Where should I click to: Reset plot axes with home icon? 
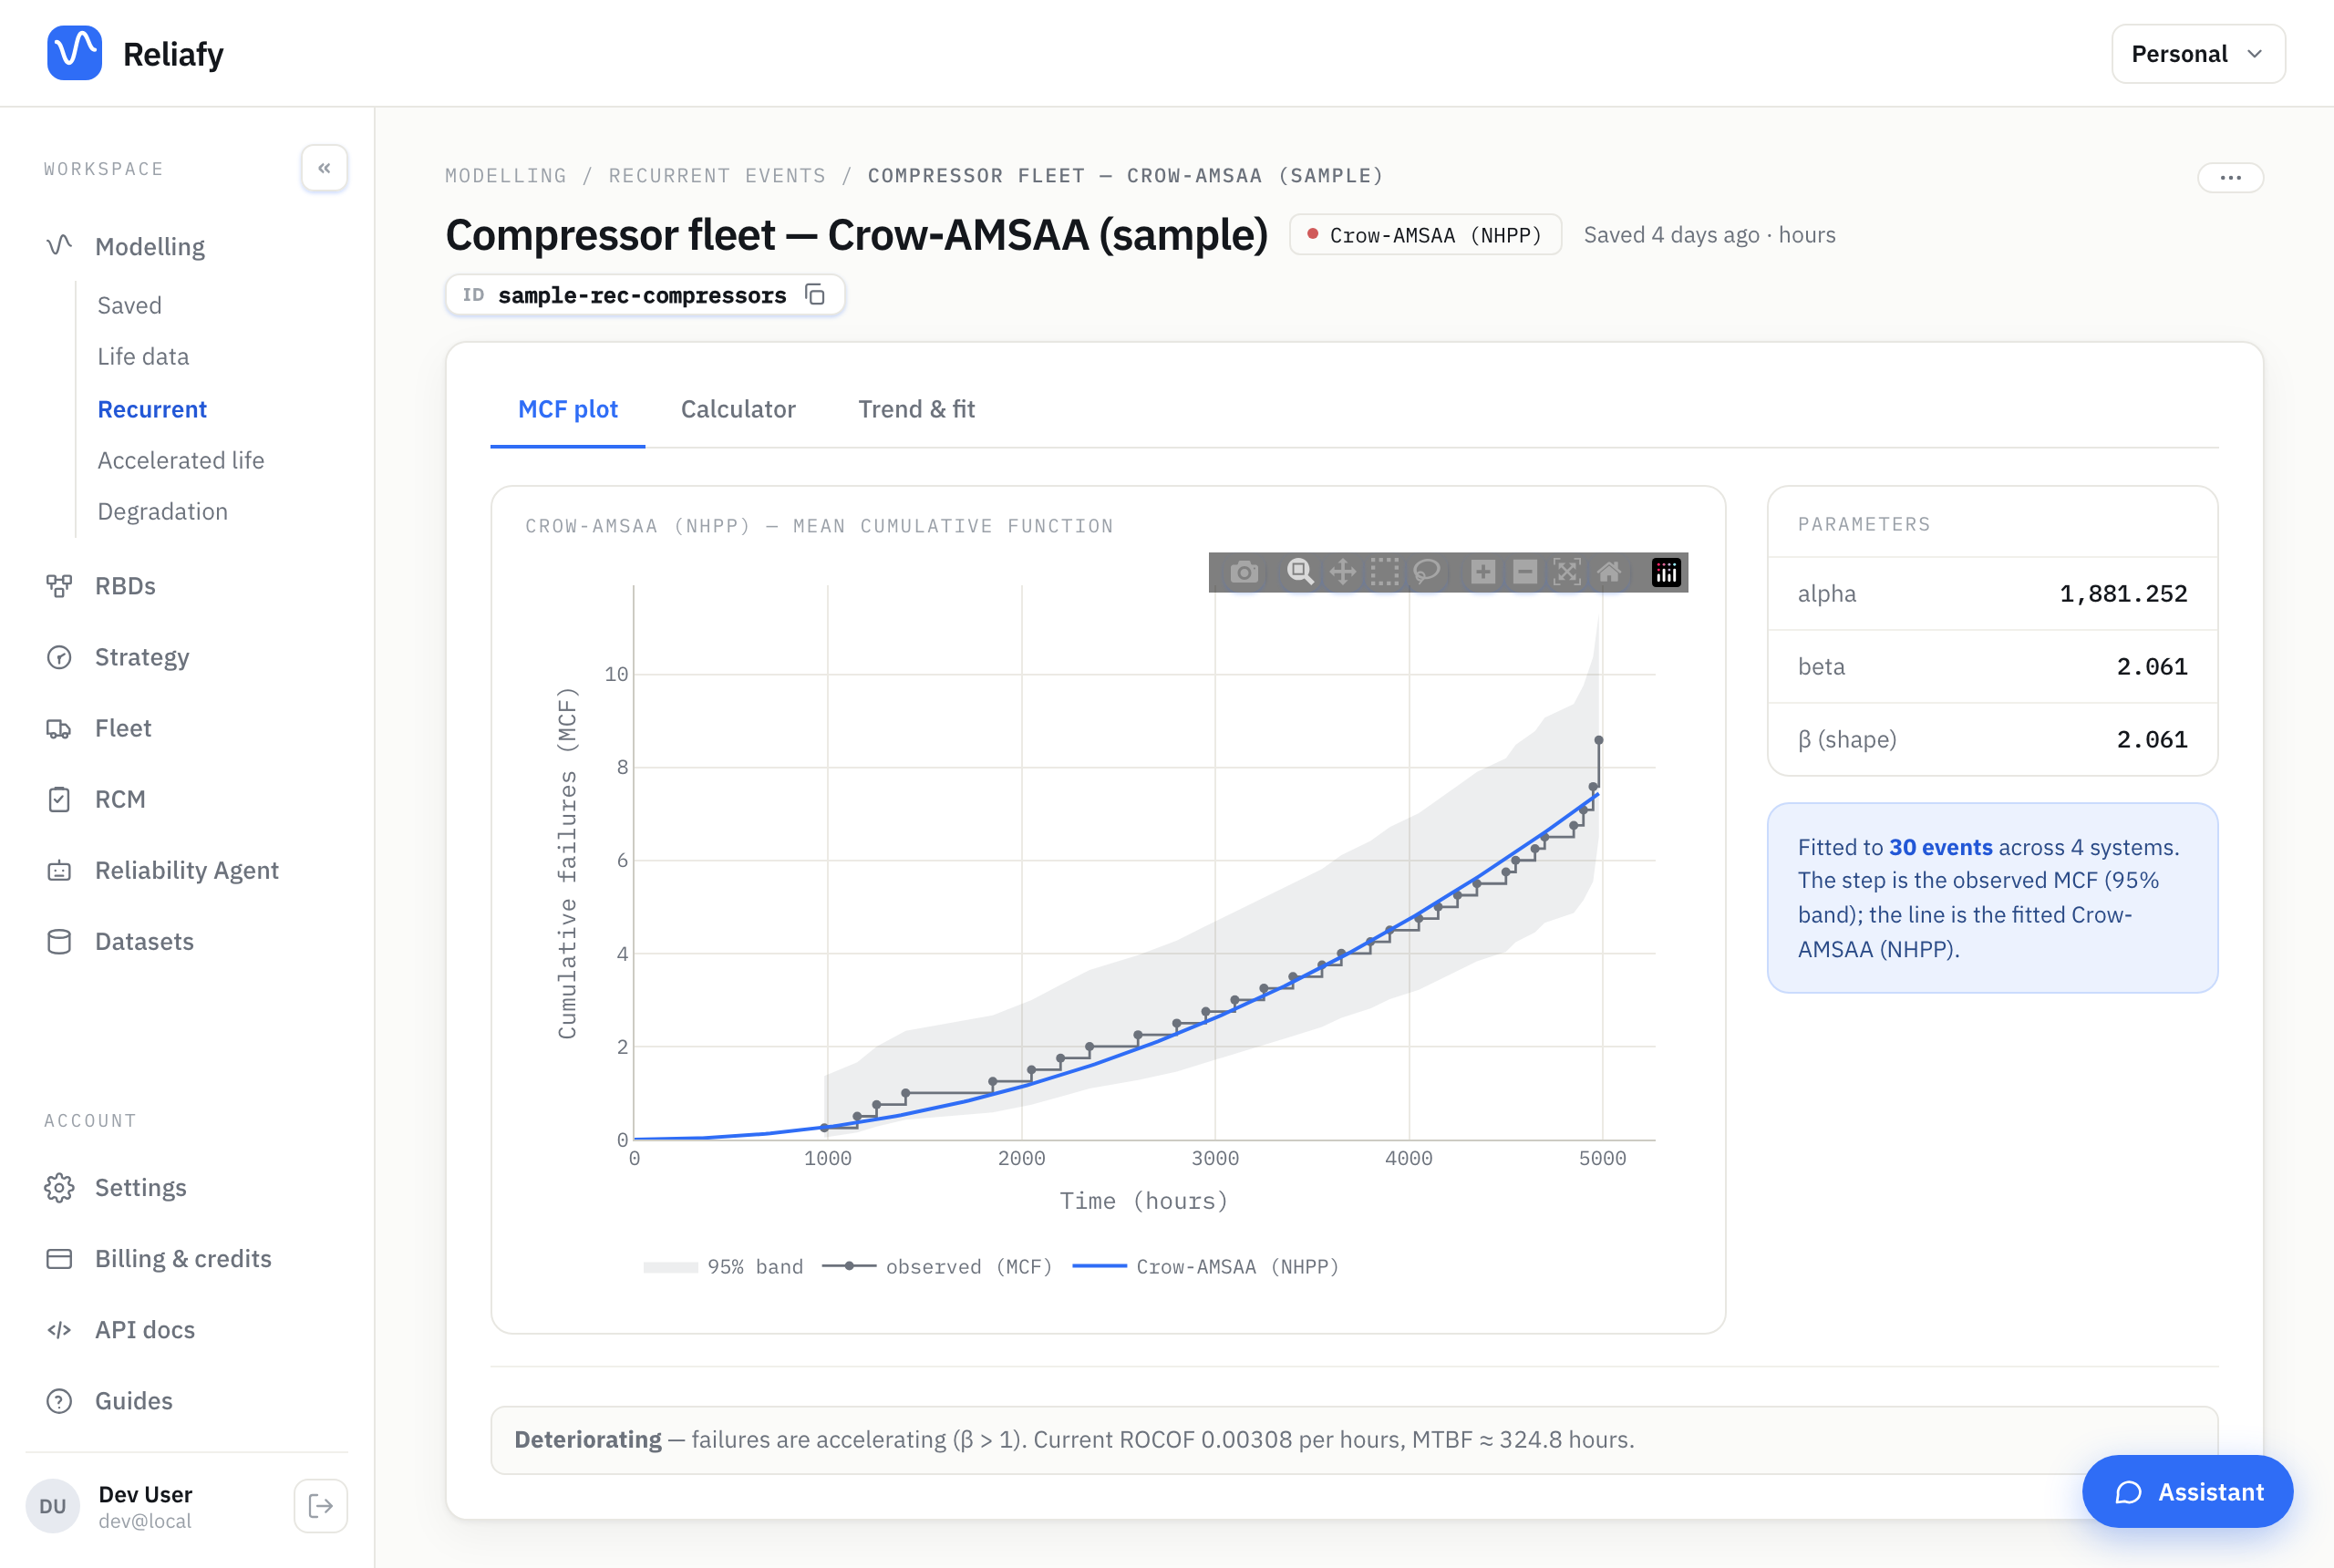coord(1609,572)
